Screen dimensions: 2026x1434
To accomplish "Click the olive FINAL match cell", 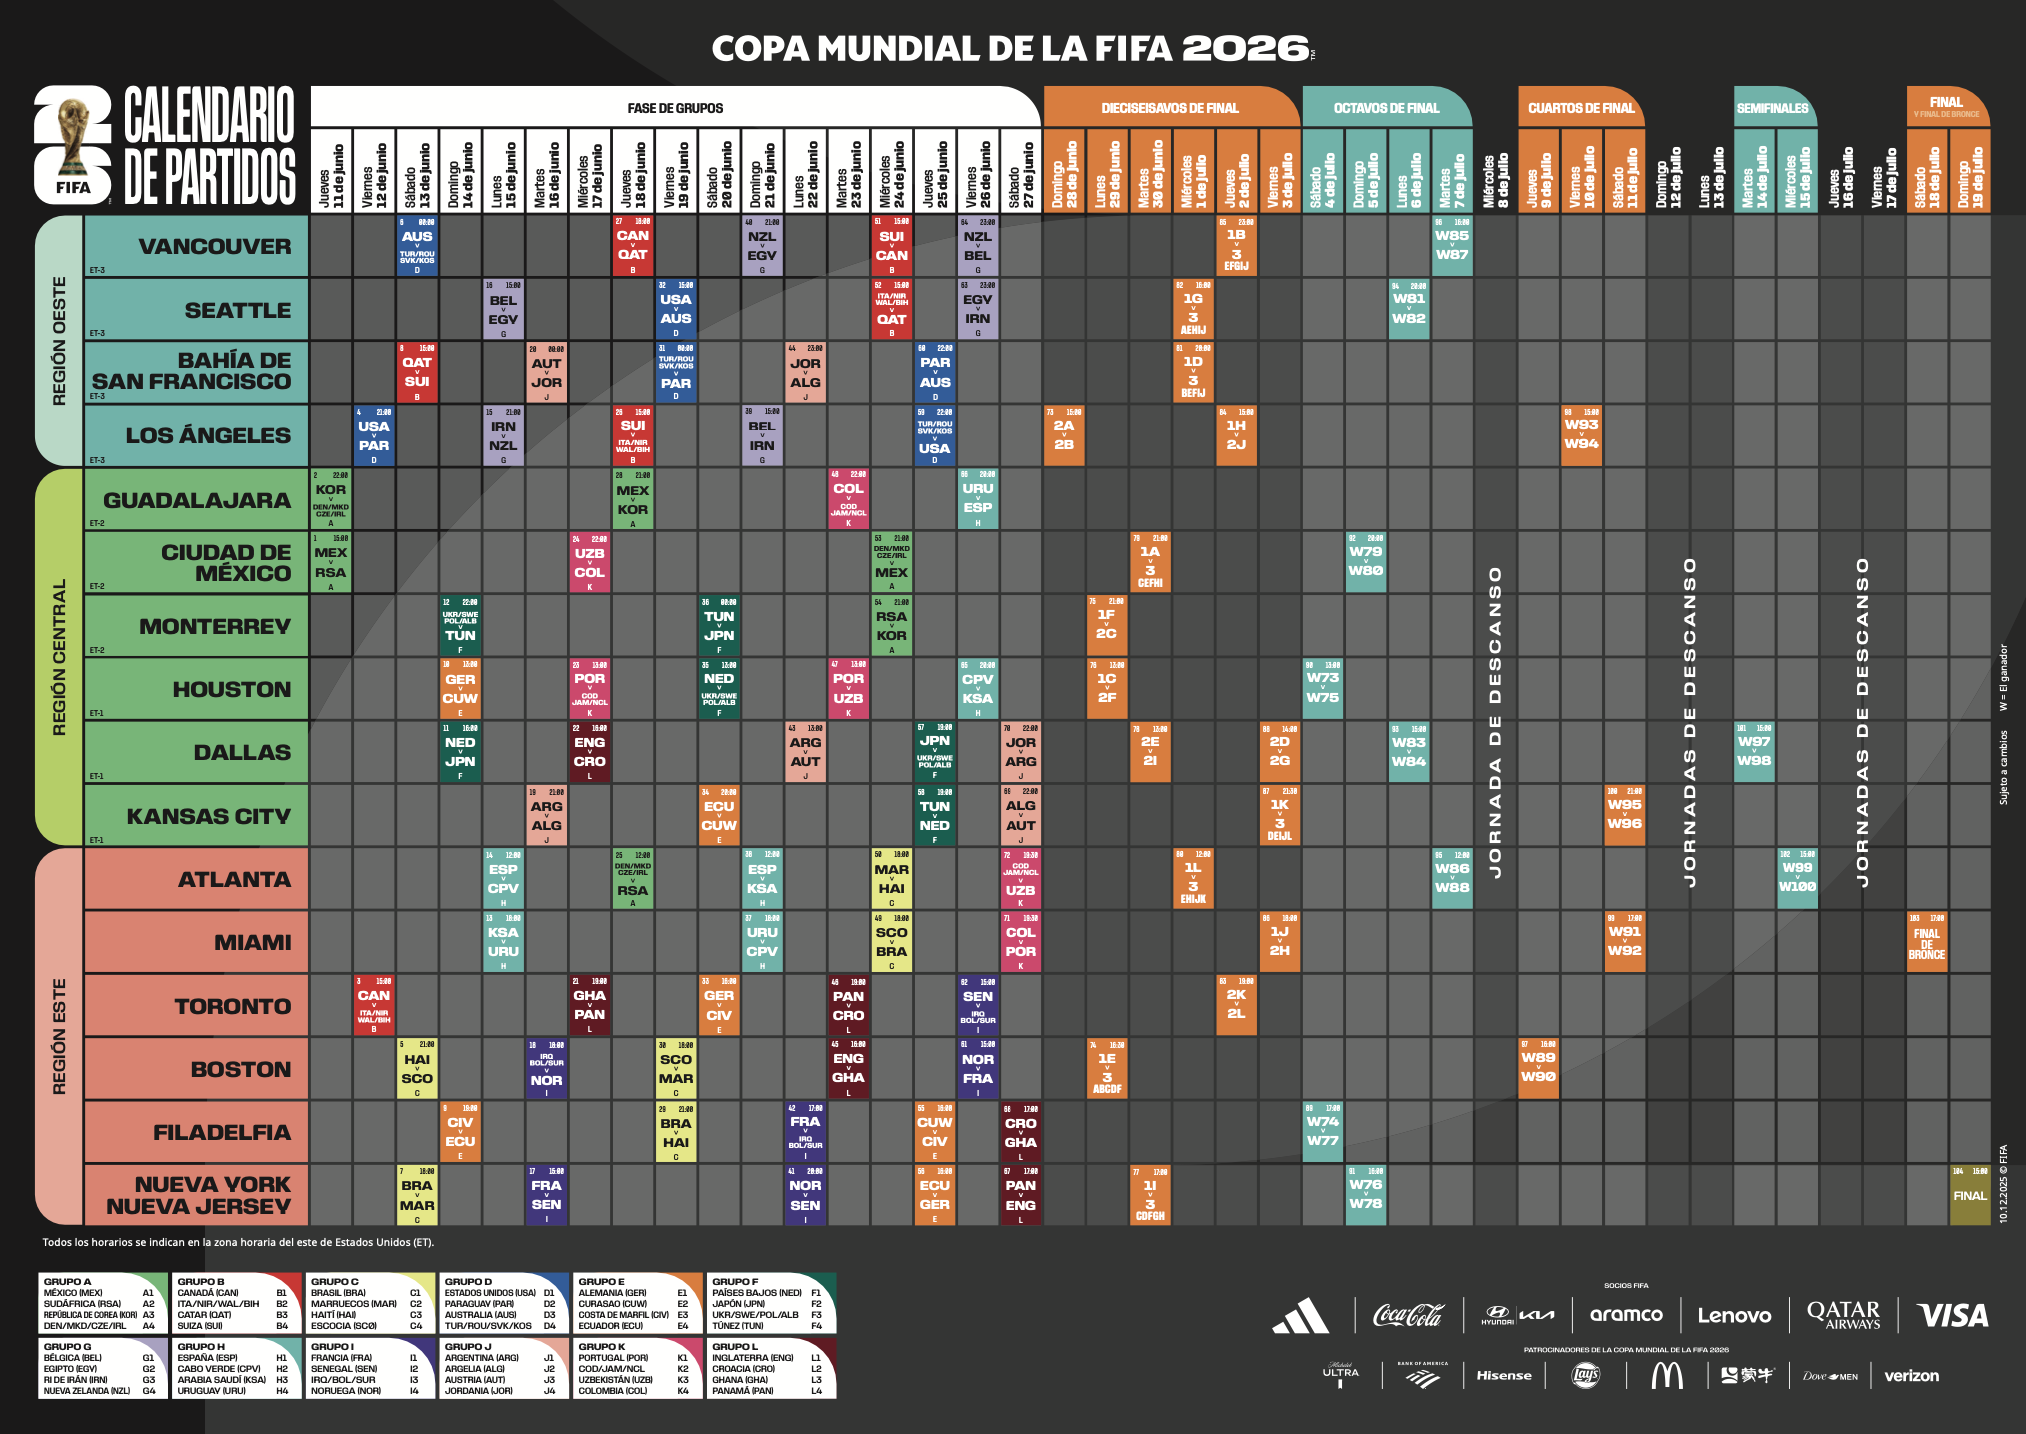I will [x=1969, y=1195].
